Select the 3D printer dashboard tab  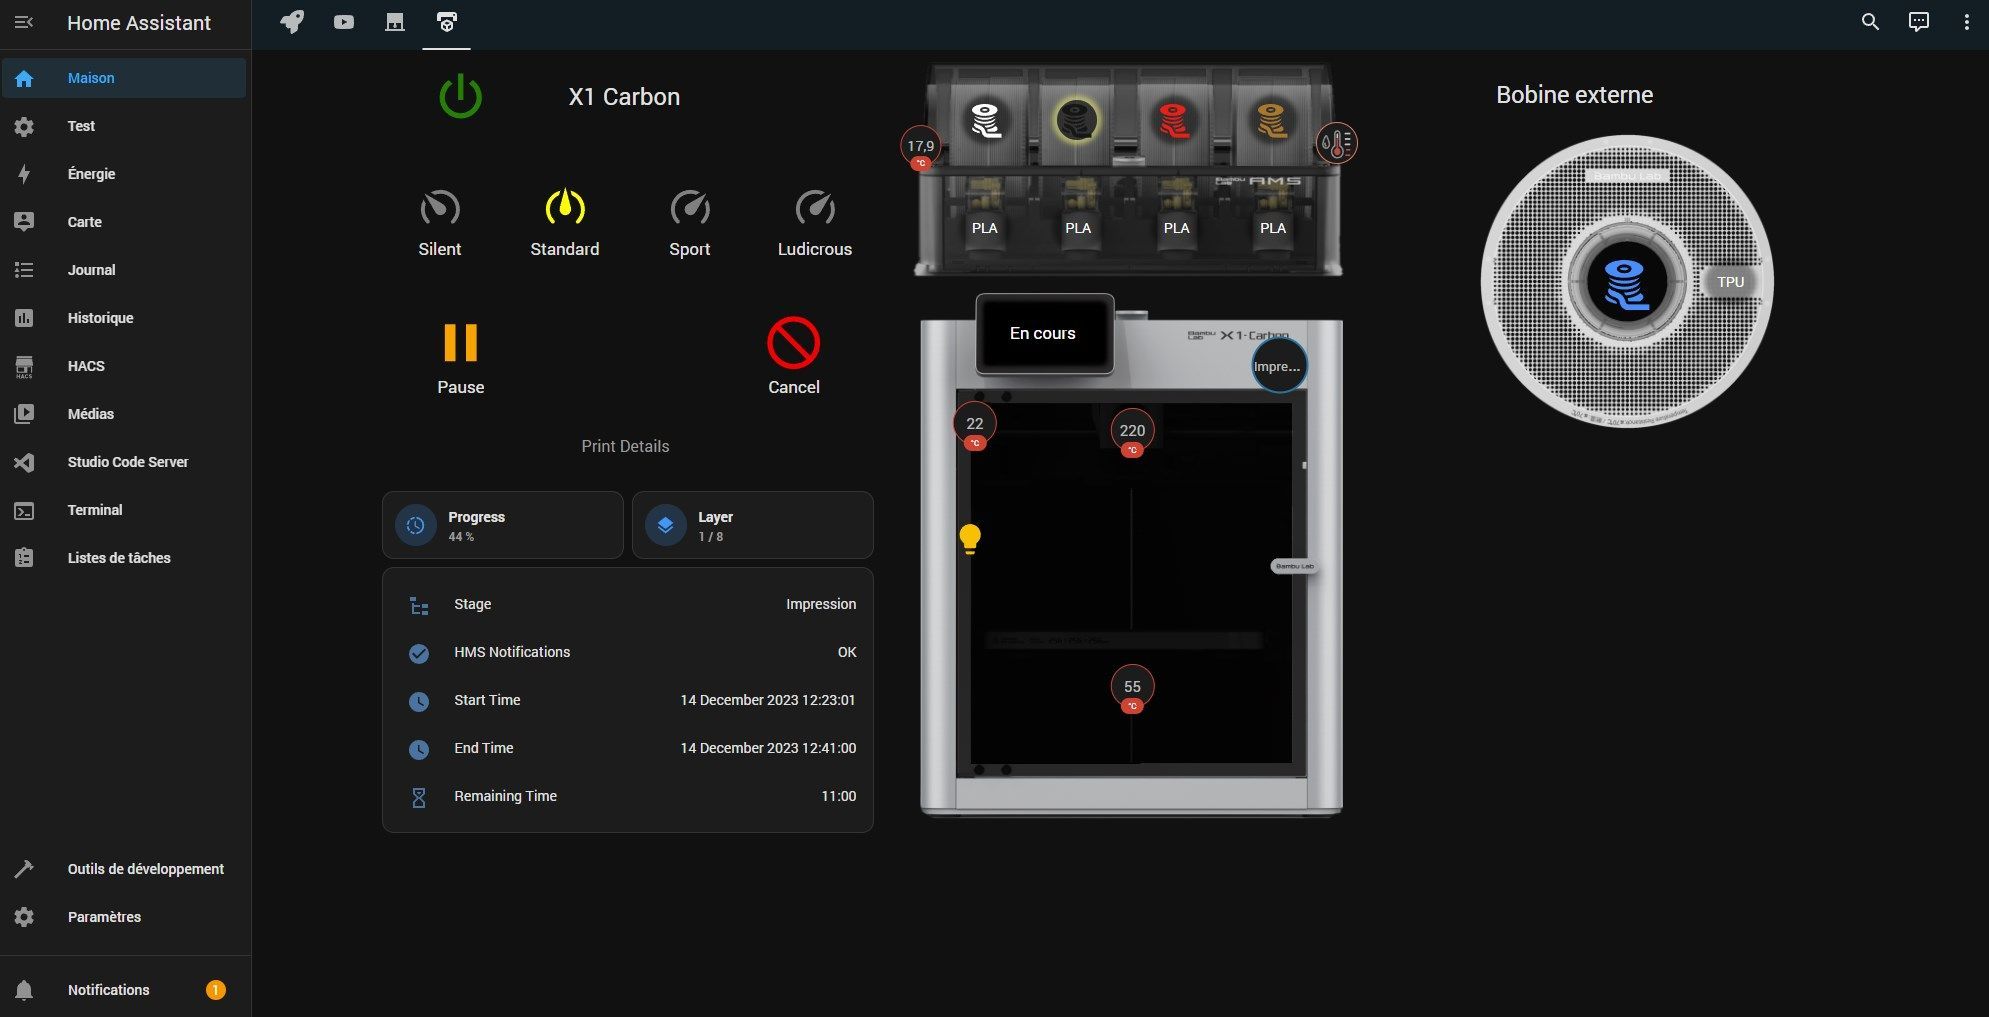tap(447, 22)
